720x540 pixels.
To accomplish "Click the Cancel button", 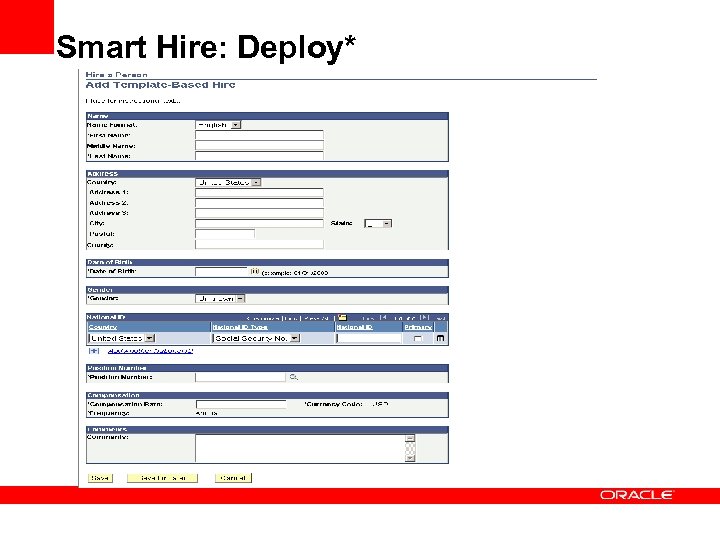I will pos(233,478).
